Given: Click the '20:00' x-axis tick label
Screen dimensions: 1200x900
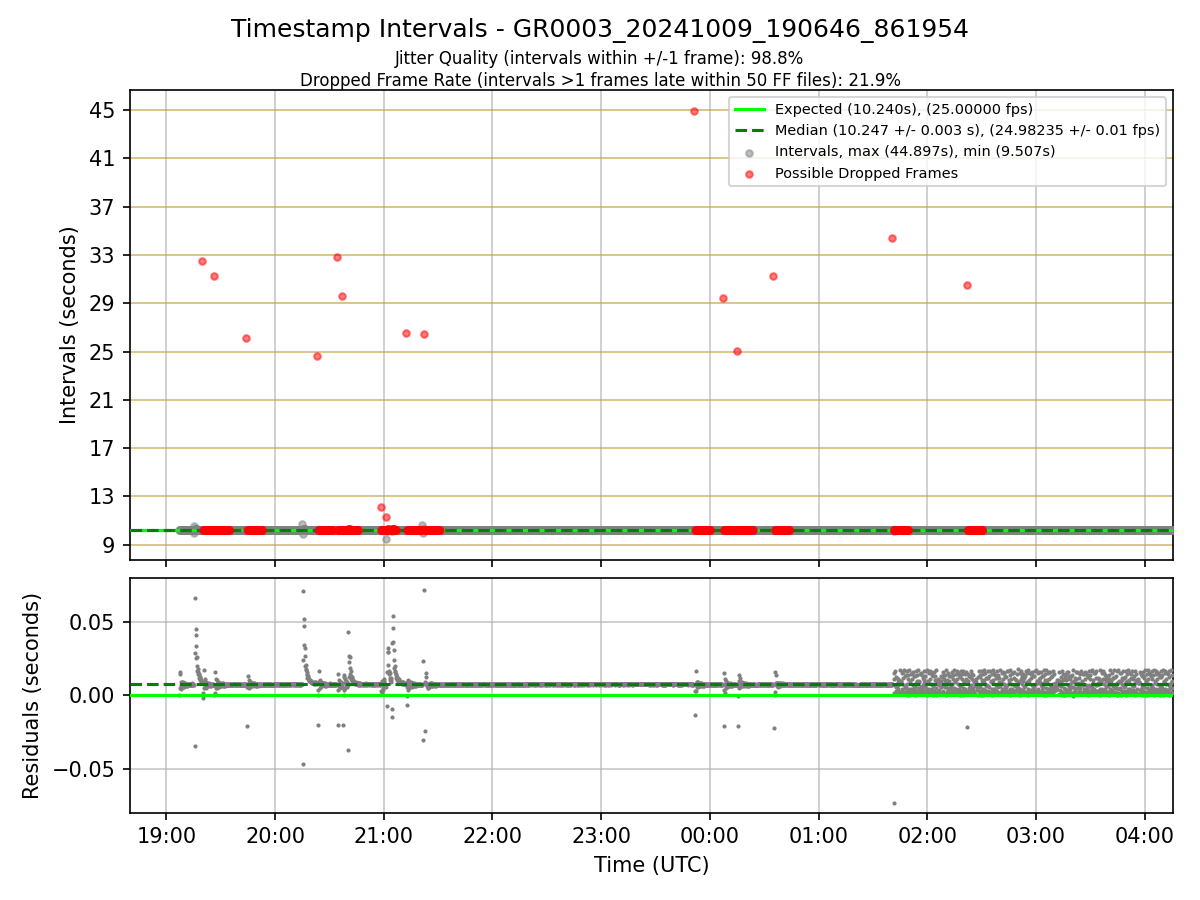Looking at the screenshot, I should tap(275, 835).
